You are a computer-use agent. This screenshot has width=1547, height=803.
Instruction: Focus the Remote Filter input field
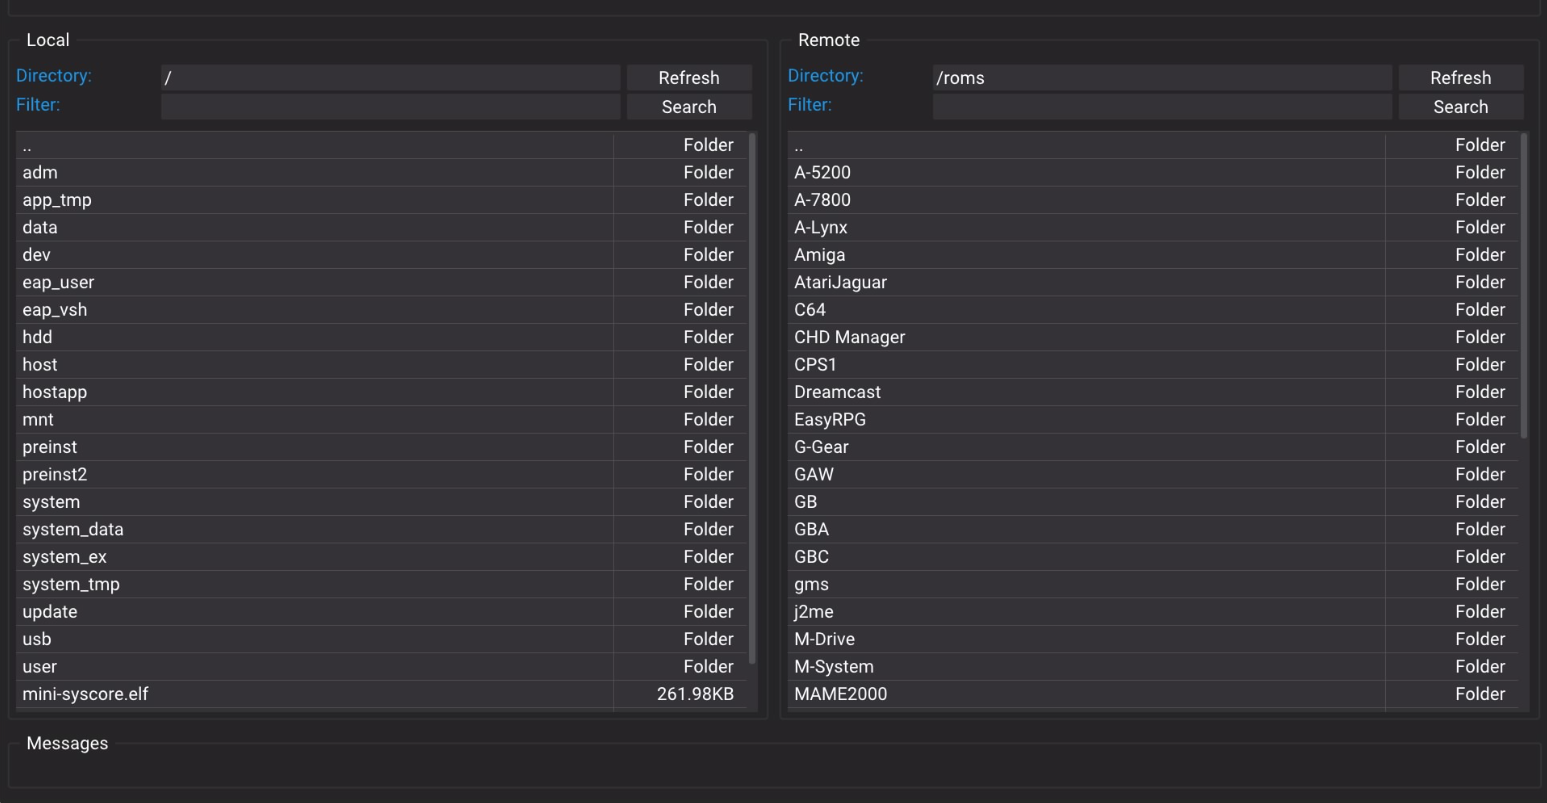tap(1162, 107)
